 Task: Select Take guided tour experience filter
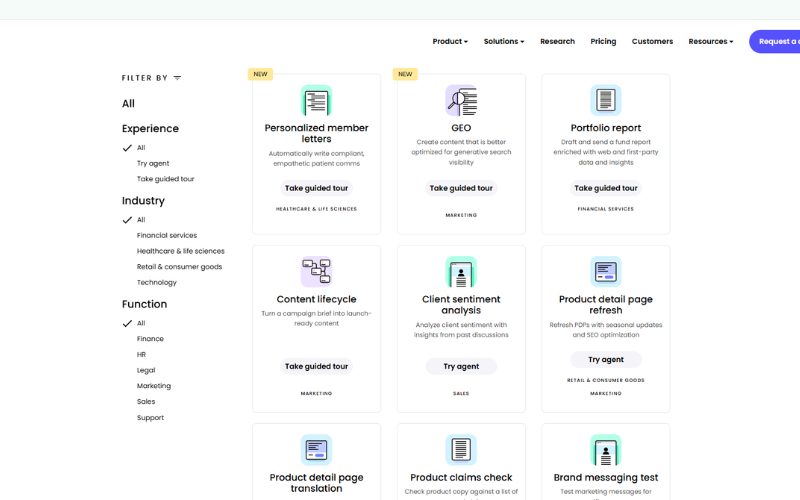pyautogui.click(x=165, y=179)
